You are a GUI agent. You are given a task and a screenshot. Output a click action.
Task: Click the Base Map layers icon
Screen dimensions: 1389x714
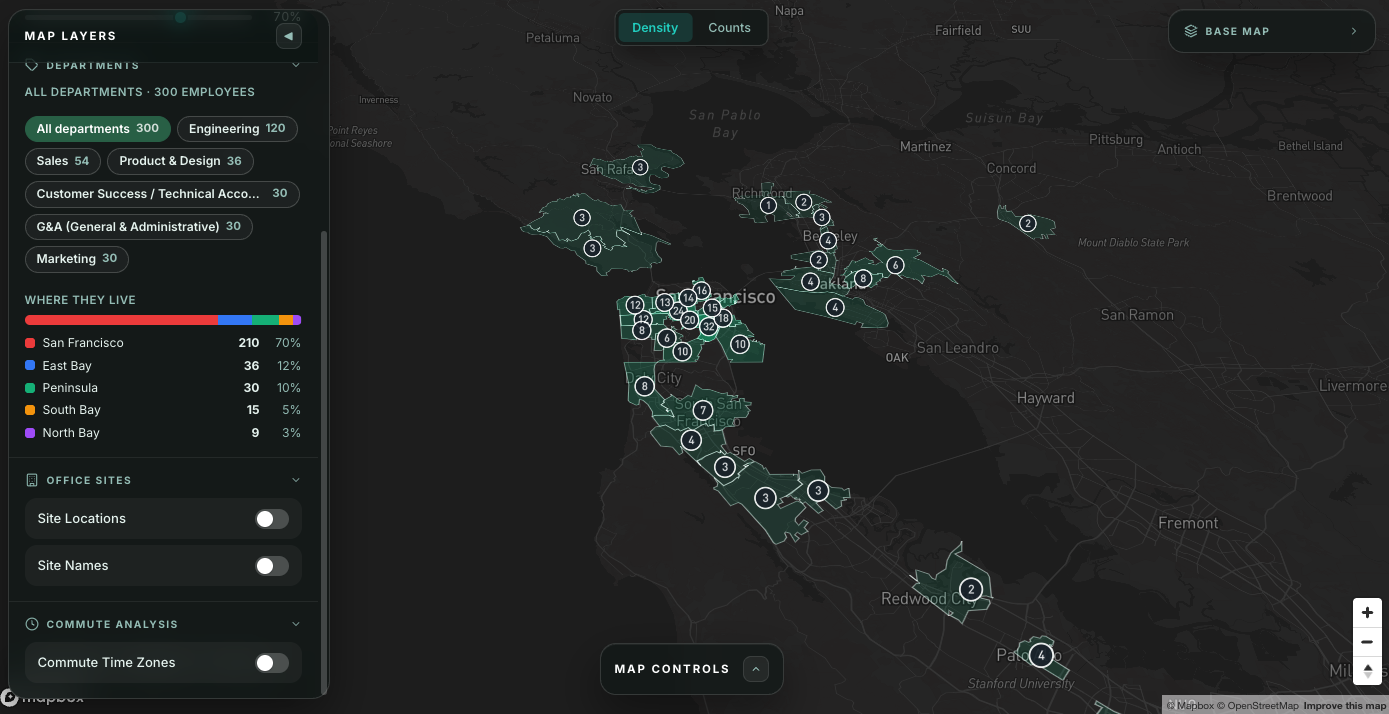(1191, 31)
